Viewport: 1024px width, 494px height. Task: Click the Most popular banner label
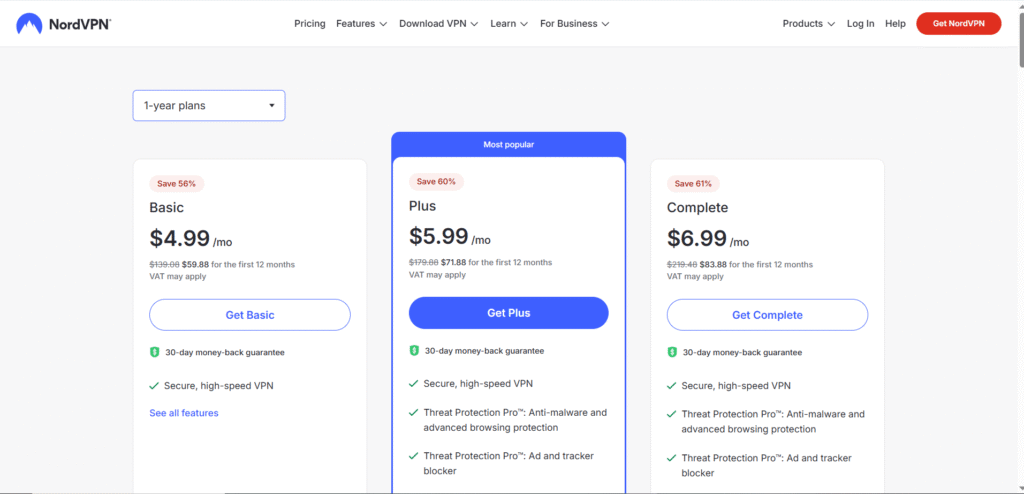click(x=508, y=144)
